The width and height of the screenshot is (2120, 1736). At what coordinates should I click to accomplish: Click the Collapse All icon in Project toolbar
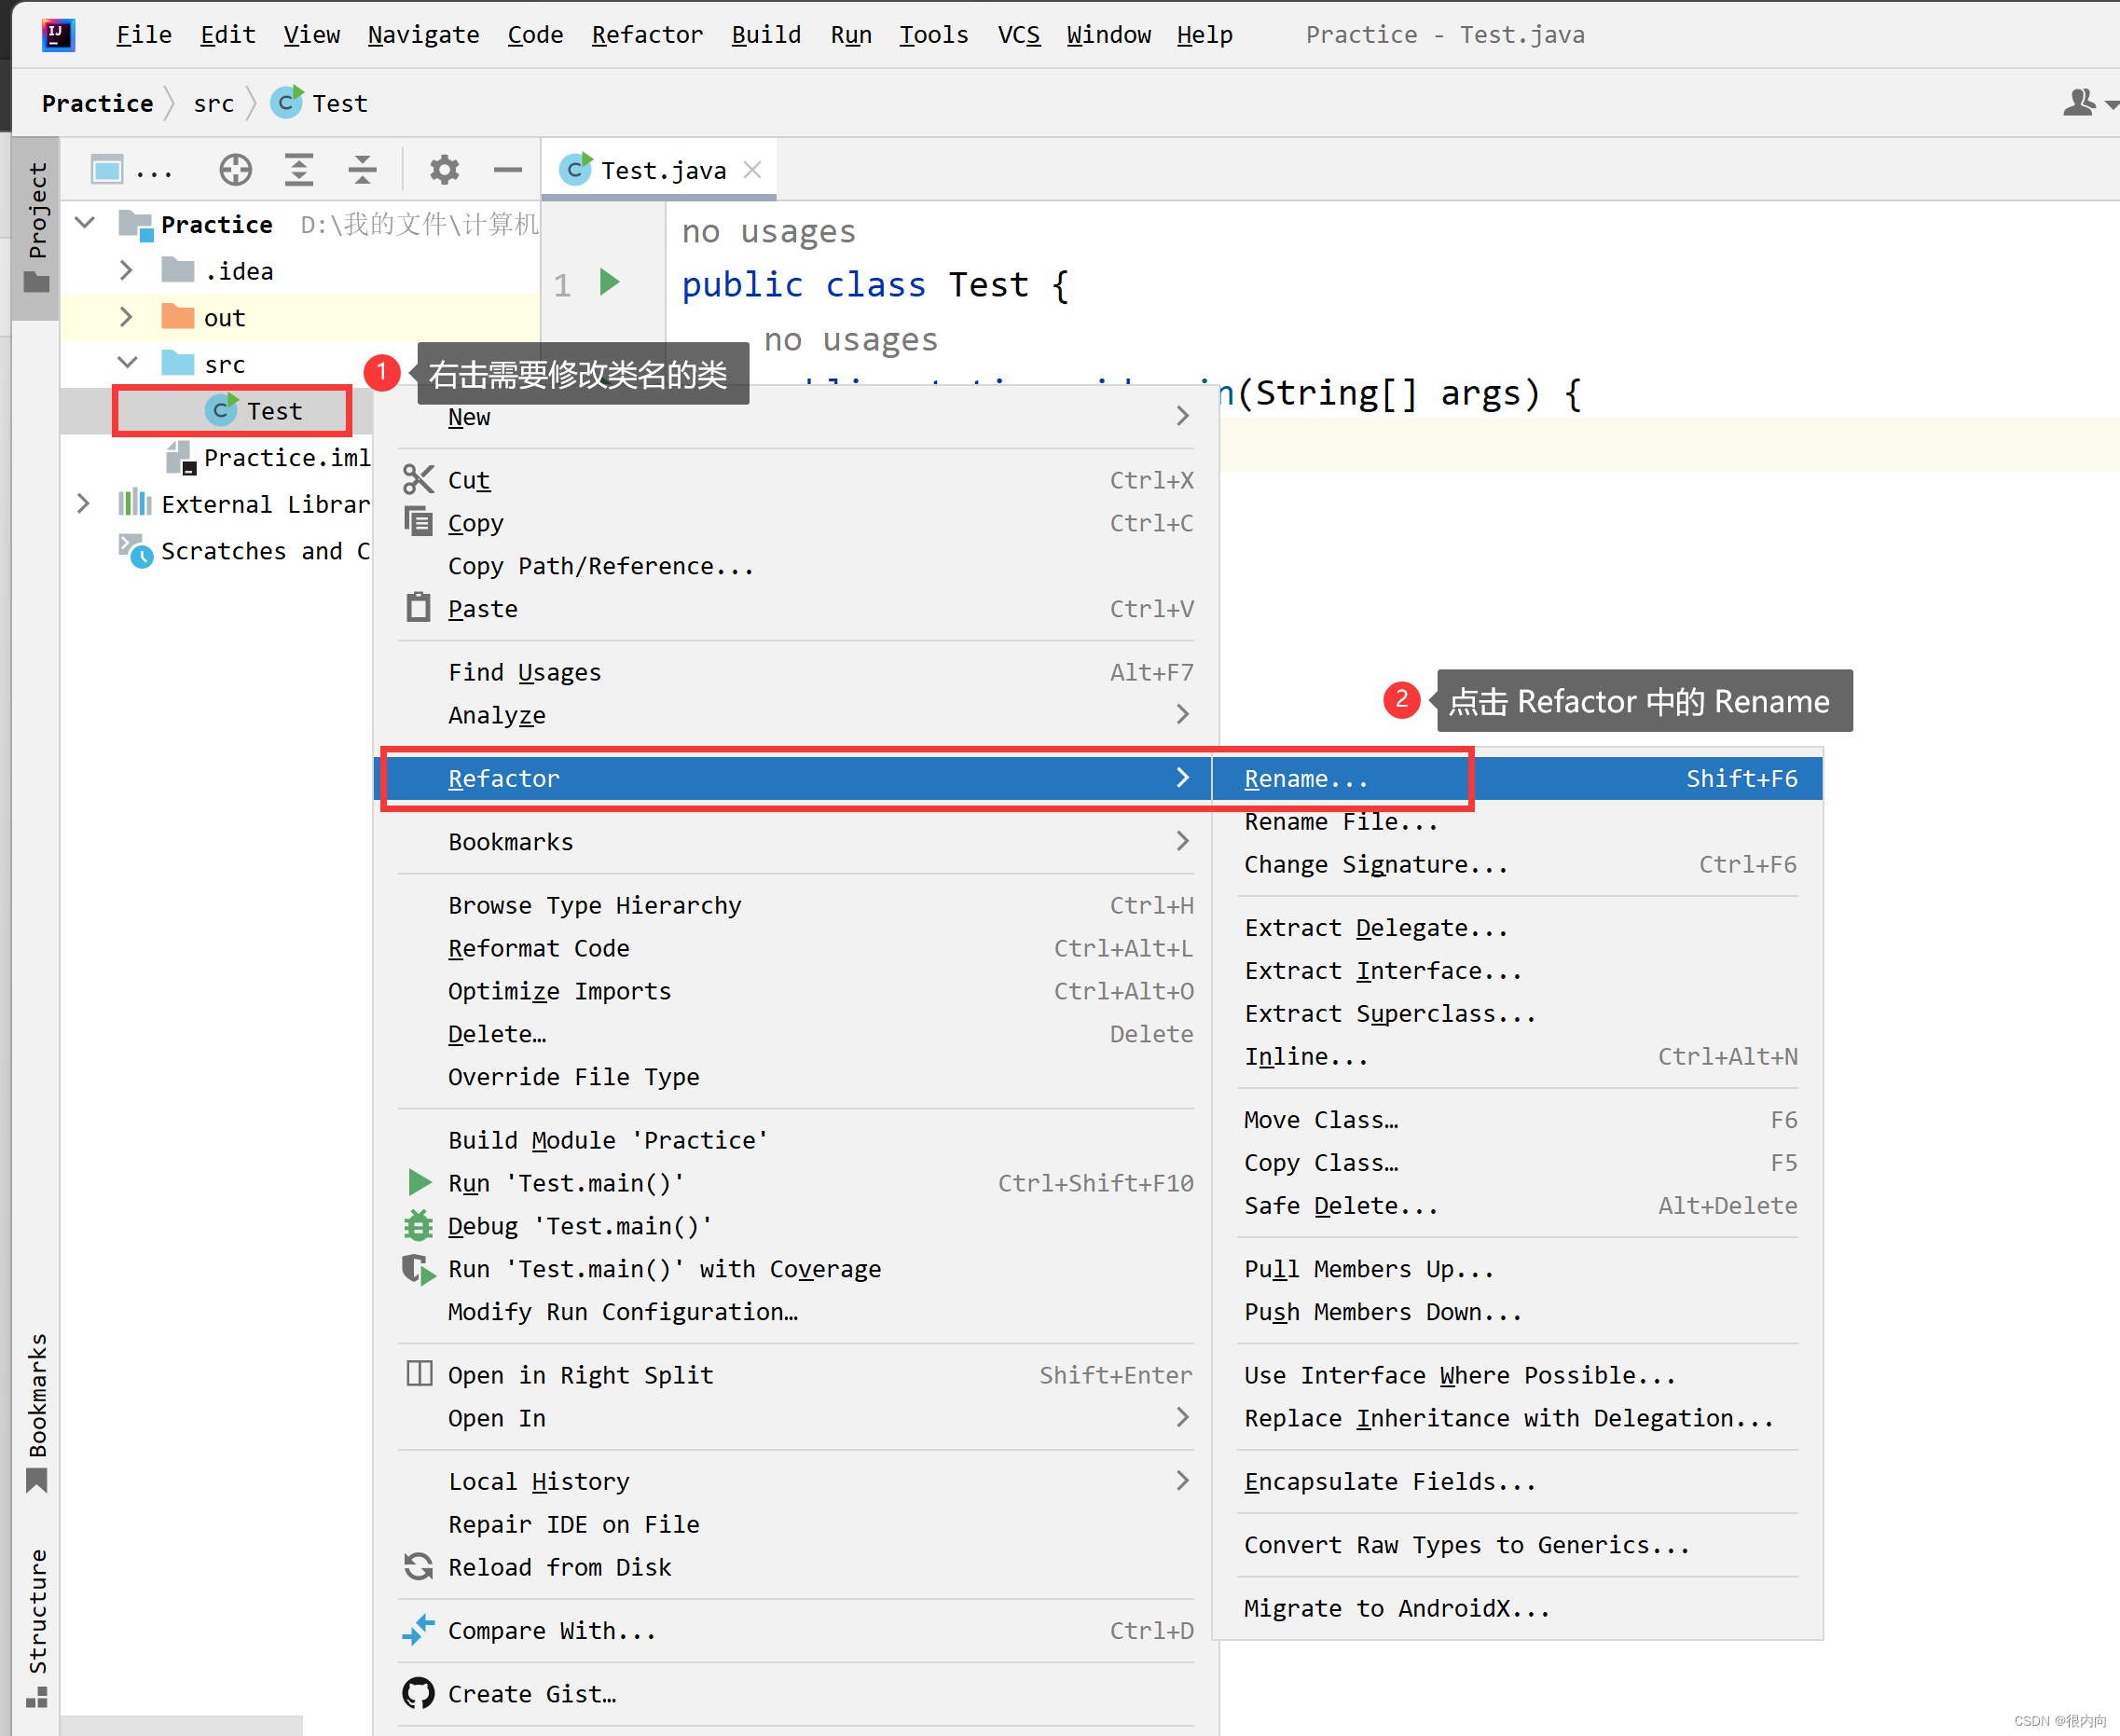point(362,170)
